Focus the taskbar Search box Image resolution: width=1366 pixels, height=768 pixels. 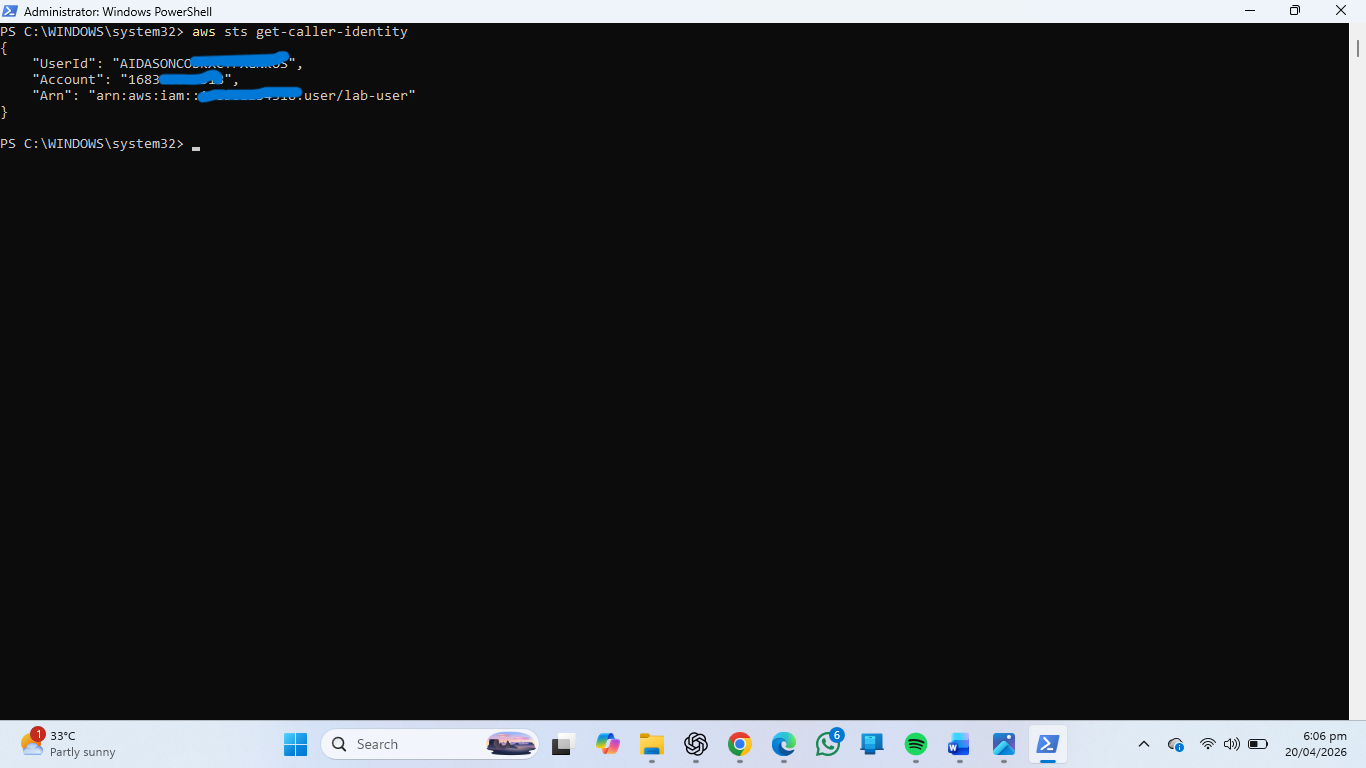click(430, 744)
